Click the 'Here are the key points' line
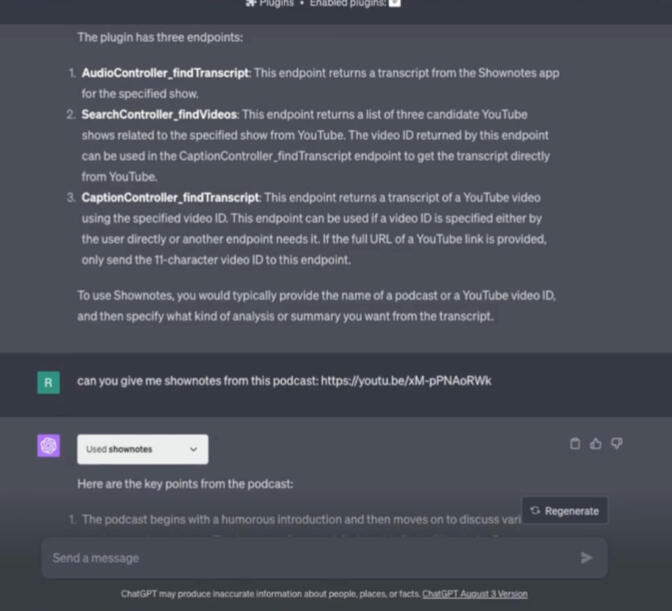This screenshot has height=611, width=672. tap(185, 484)
